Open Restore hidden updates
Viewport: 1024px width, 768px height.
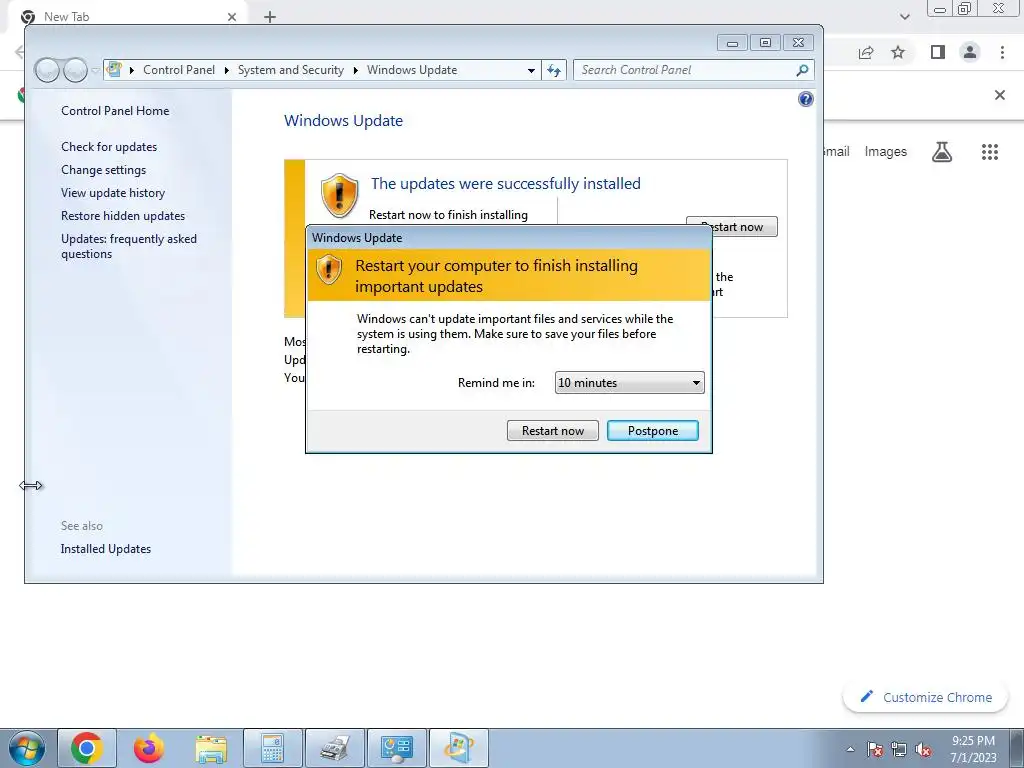[123, 216]
